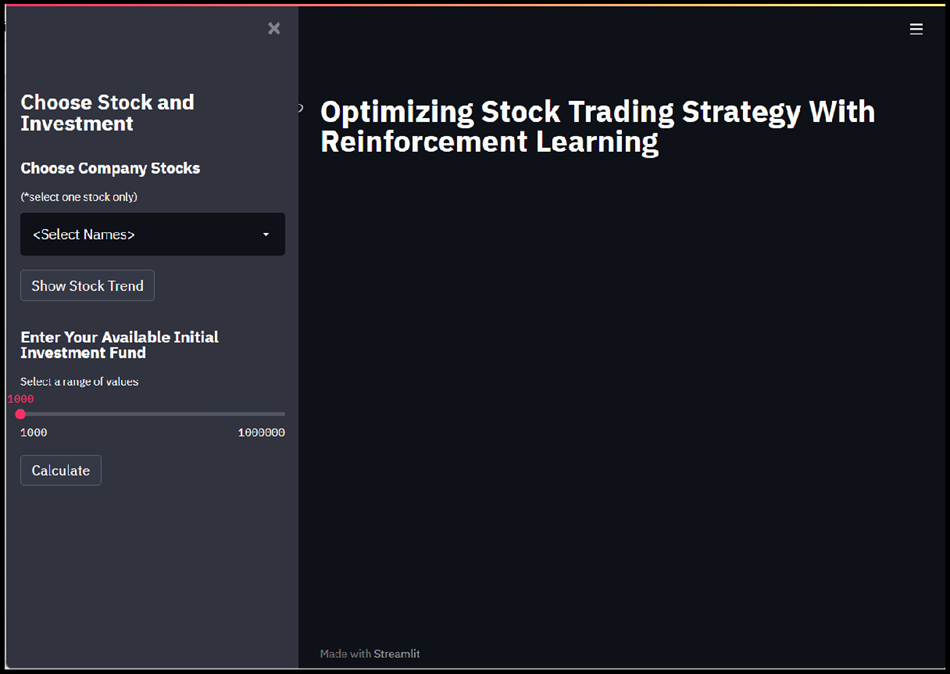Click the Choose Company Stocks subheading
The height and width of the screenshot is (674, 950).
(x=110, y=168)
